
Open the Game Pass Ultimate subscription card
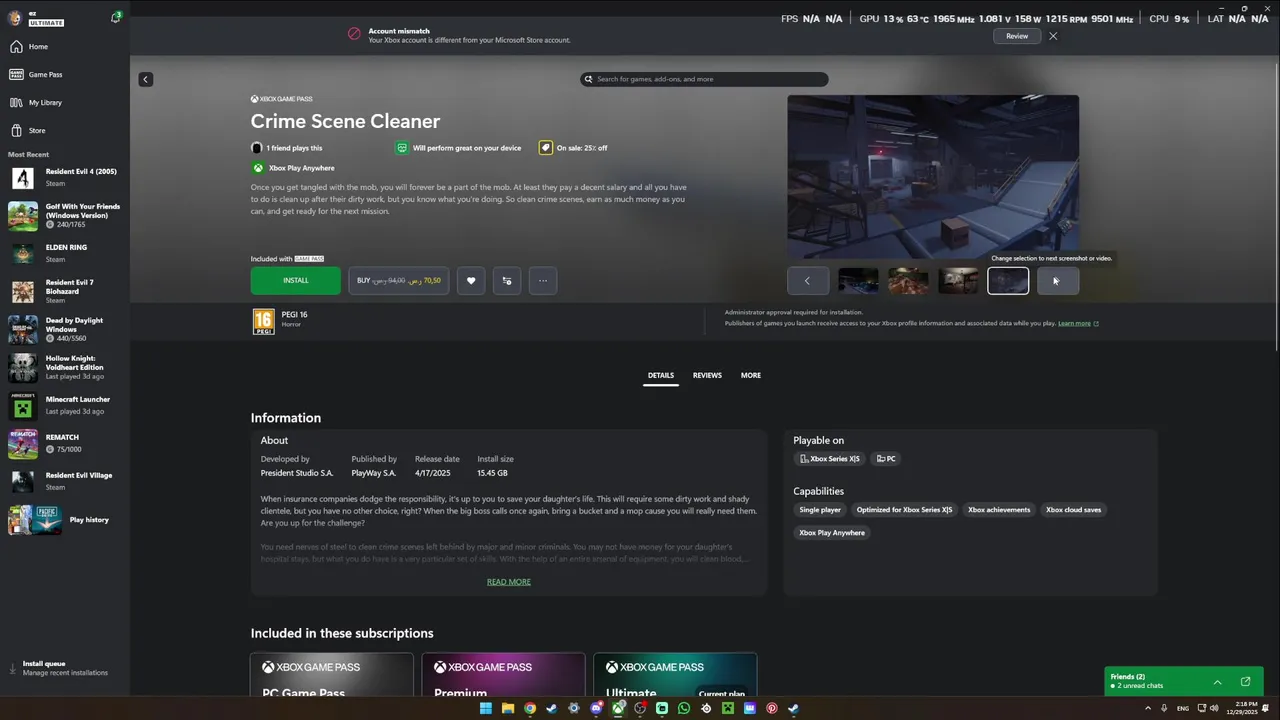click(675, 675)
